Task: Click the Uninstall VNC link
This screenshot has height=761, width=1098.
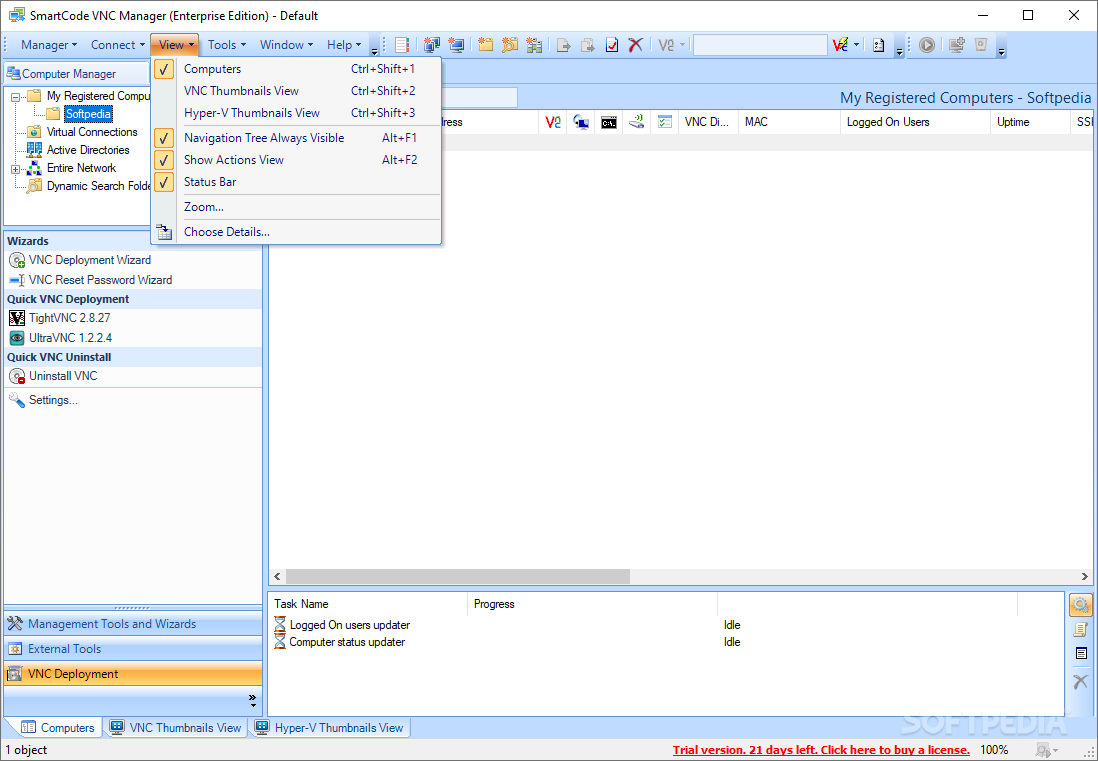Action: (x=53, y=376)
